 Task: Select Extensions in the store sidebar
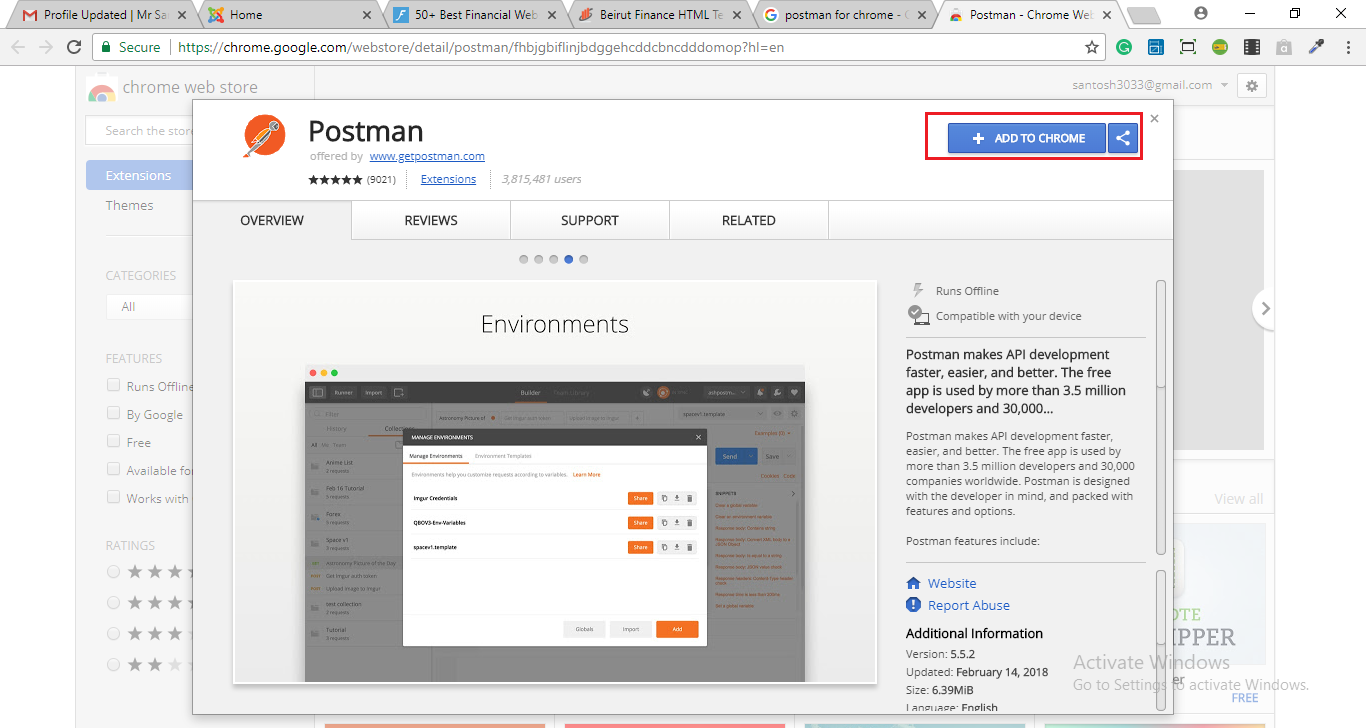click(x=139, y=175)
